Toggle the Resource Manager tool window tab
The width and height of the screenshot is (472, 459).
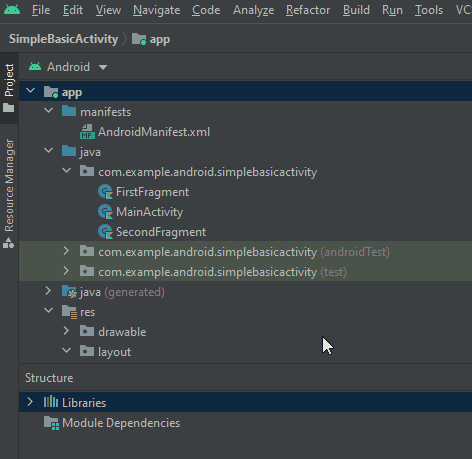[9, 185]
